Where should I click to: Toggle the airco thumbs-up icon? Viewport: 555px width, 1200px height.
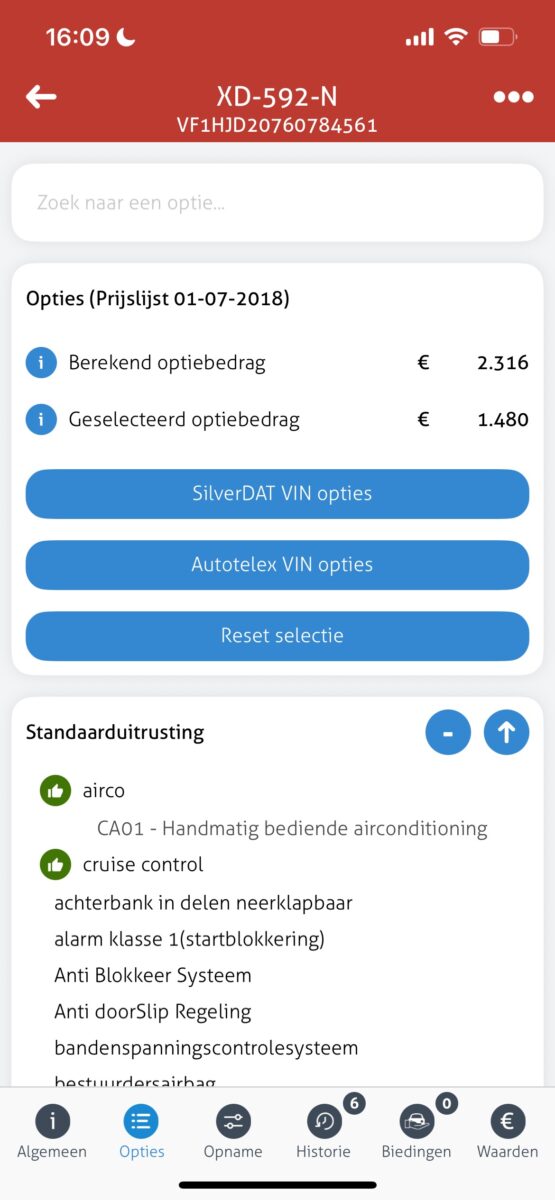[55, 791]
